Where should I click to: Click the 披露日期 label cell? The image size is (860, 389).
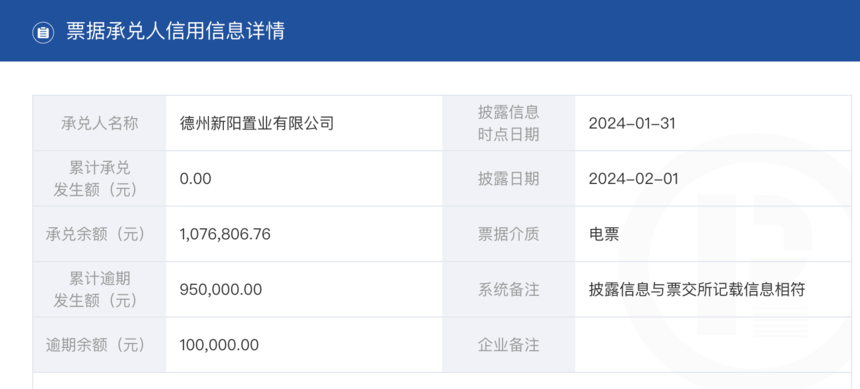(508, 179)
